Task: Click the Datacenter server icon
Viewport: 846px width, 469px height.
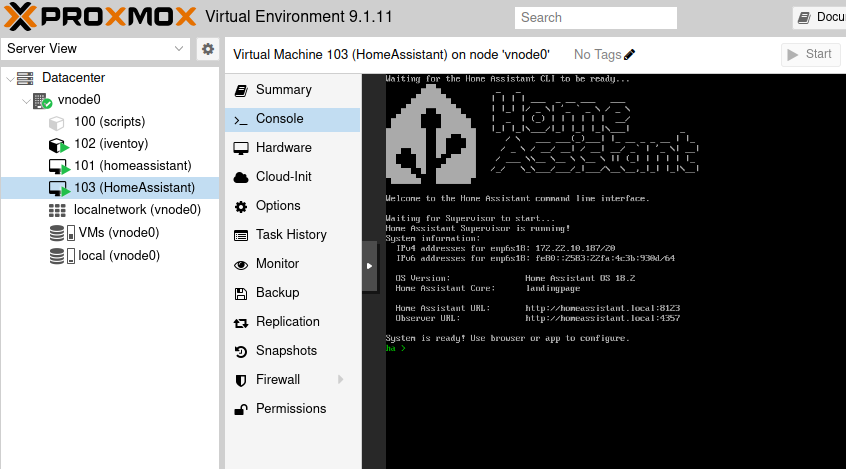Action: click(25, 78)
